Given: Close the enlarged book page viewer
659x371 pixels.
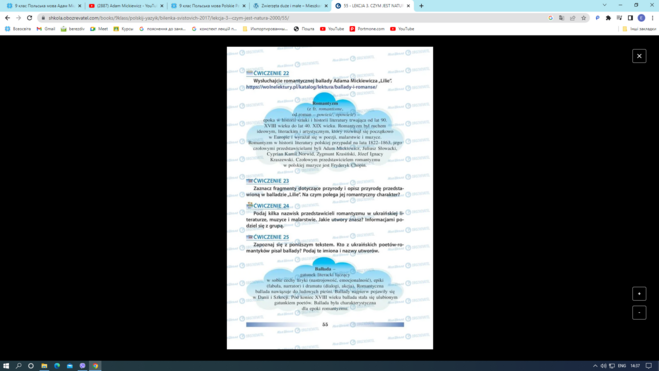Looking at the screenshot, I should coord(639,56).
